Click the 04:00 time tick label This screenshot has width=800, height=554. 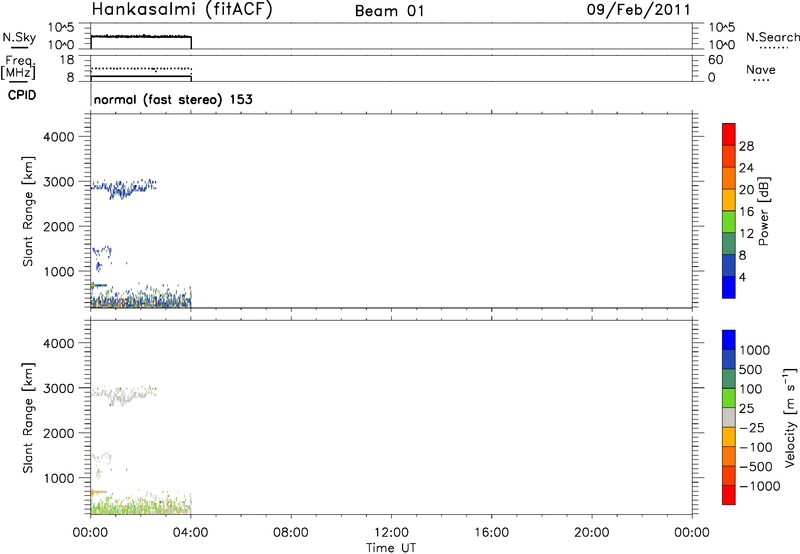tap(190, 533)
